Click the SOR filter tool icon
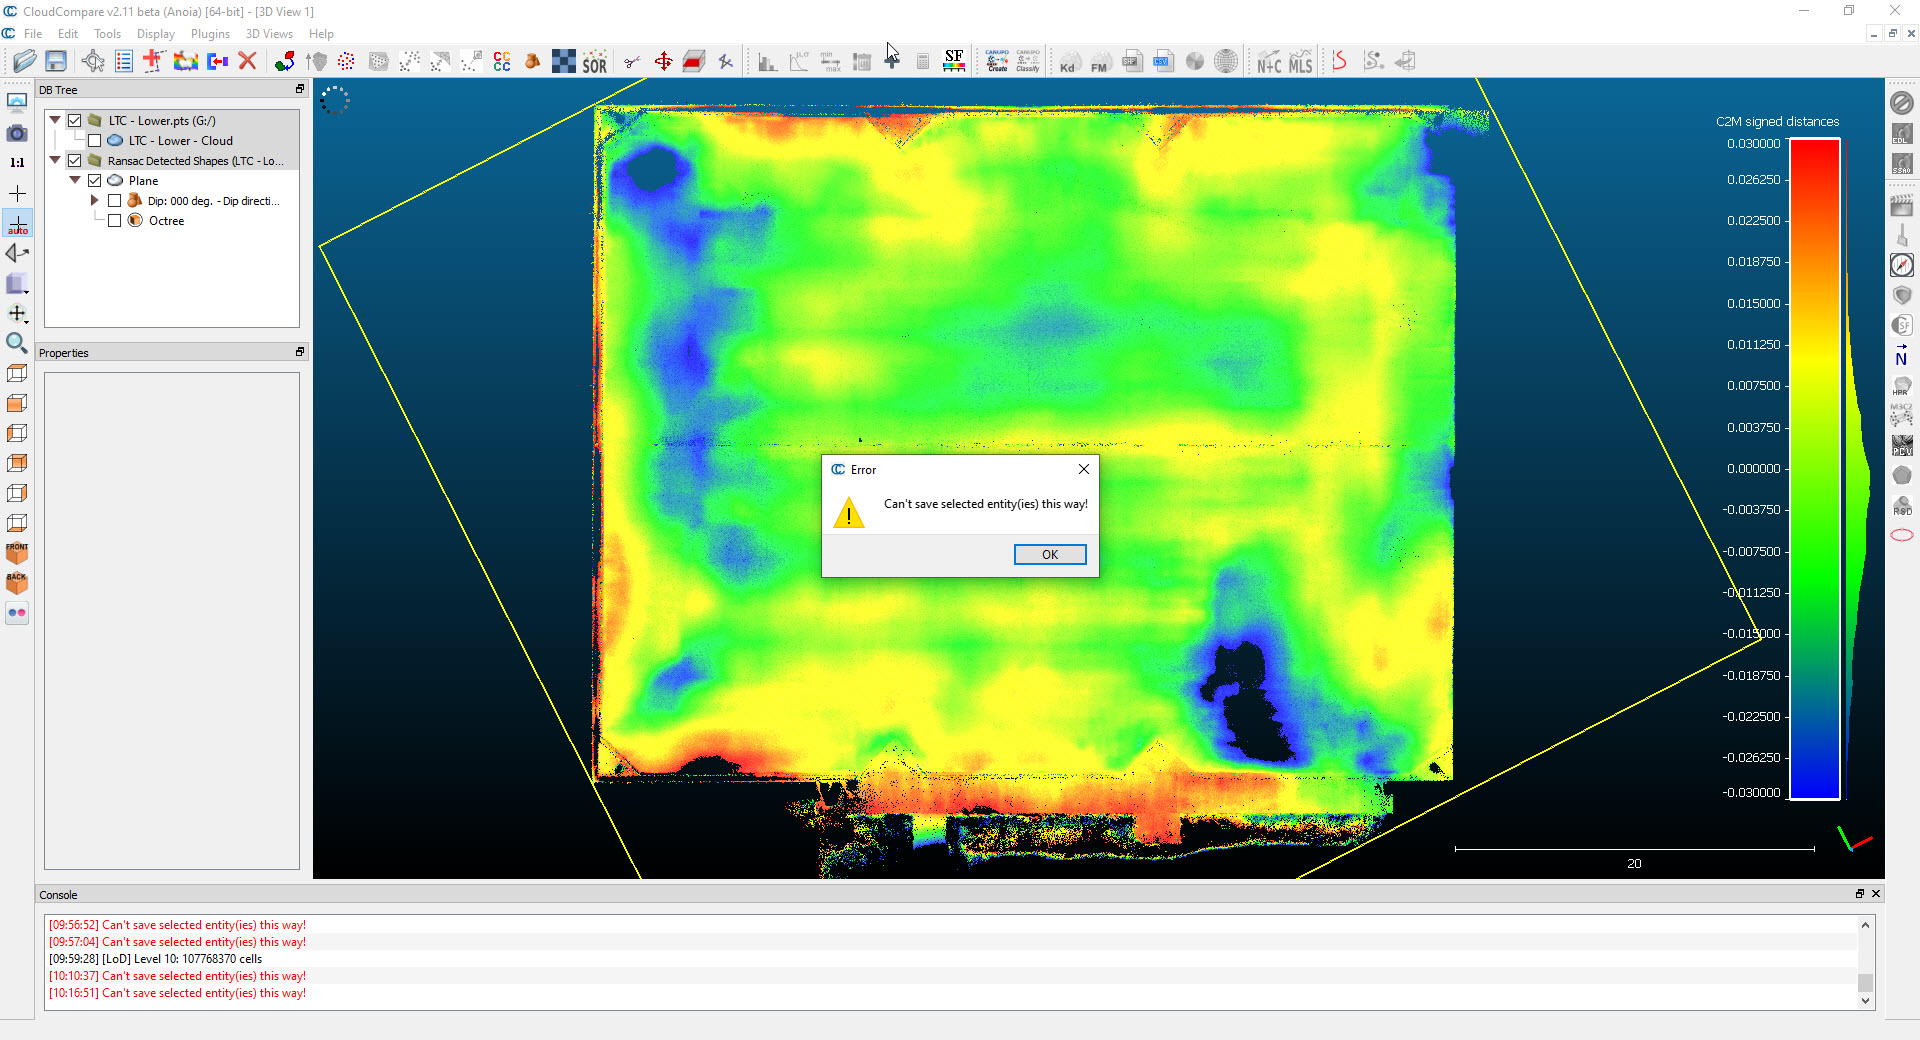This screenshot has height=1040, width=1920. pos(595,62)
